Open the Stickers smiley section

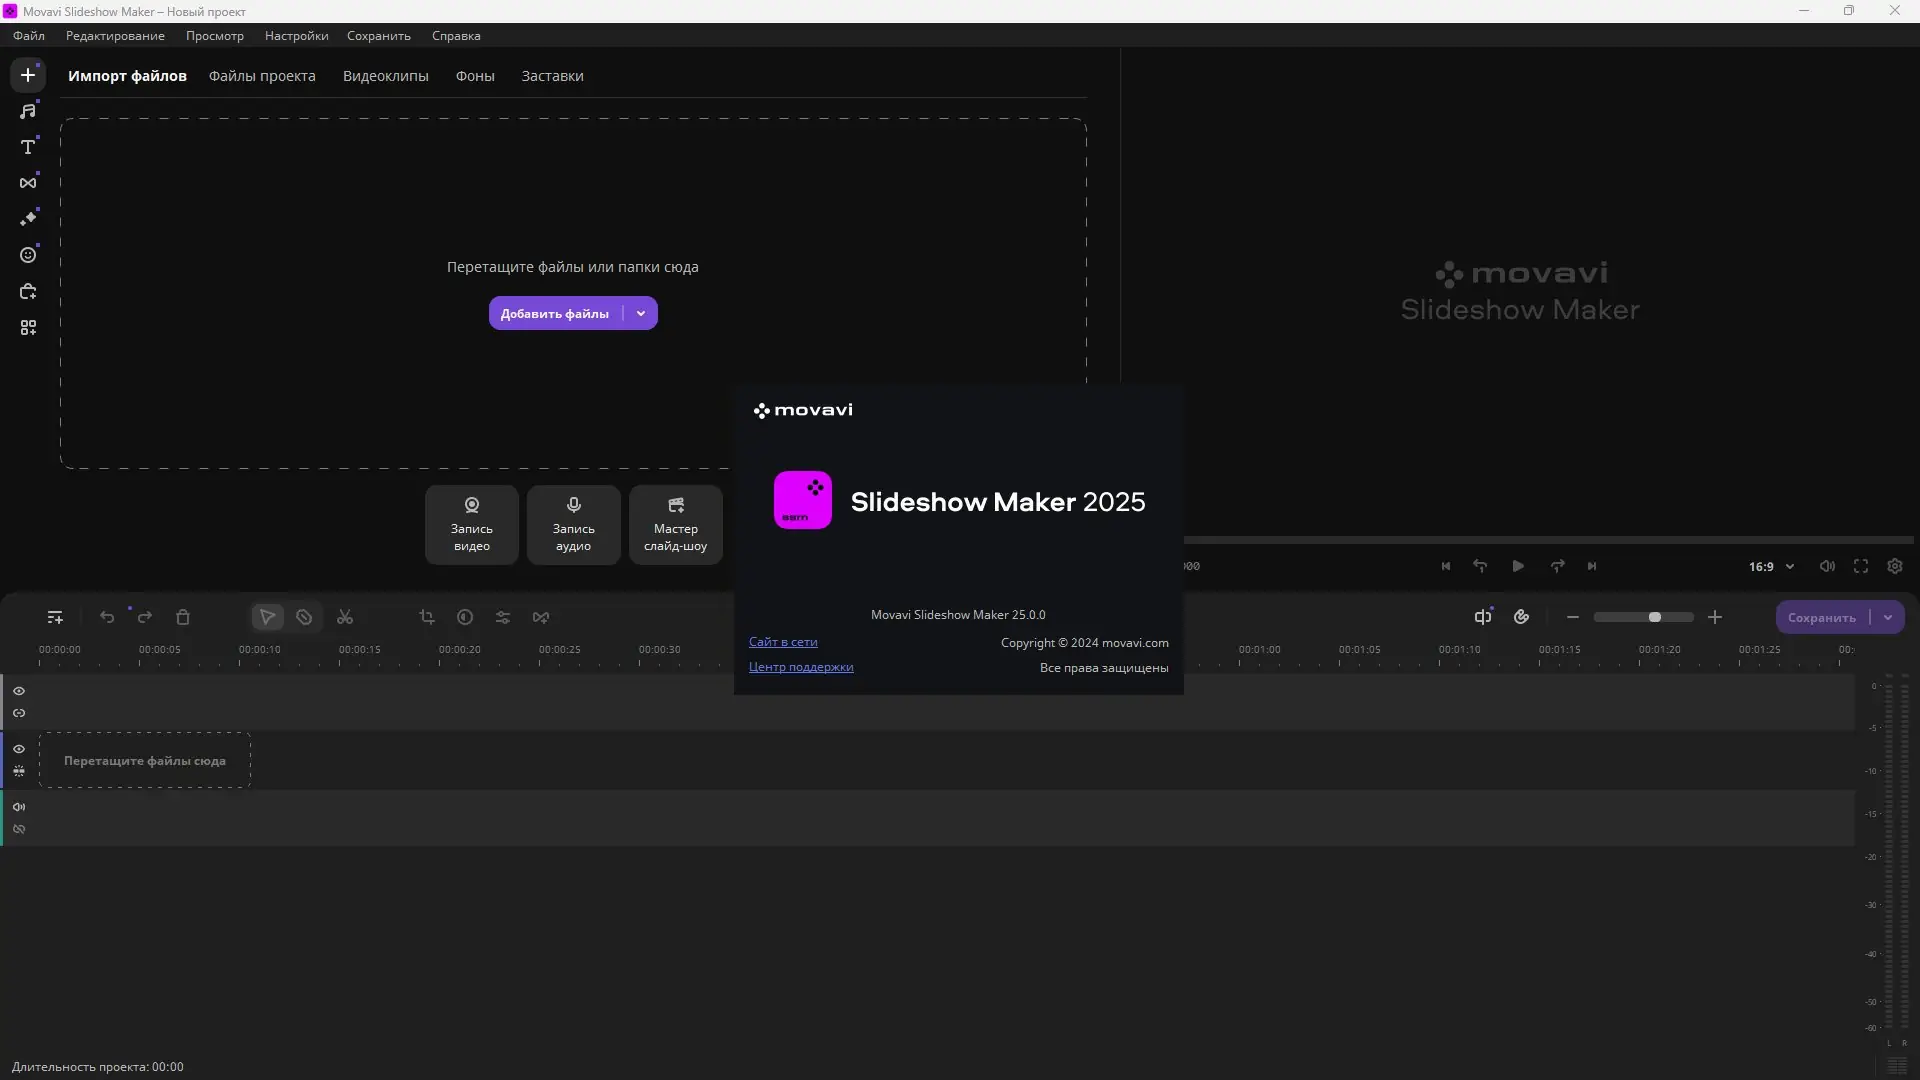click(28, 255)
